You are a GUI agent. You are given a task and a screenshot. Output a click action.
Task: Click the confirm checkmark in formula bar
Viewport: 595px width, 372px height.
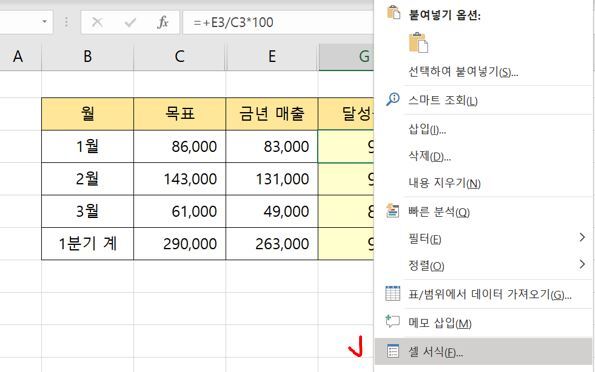pyautogui.click(x=130, y=22)
